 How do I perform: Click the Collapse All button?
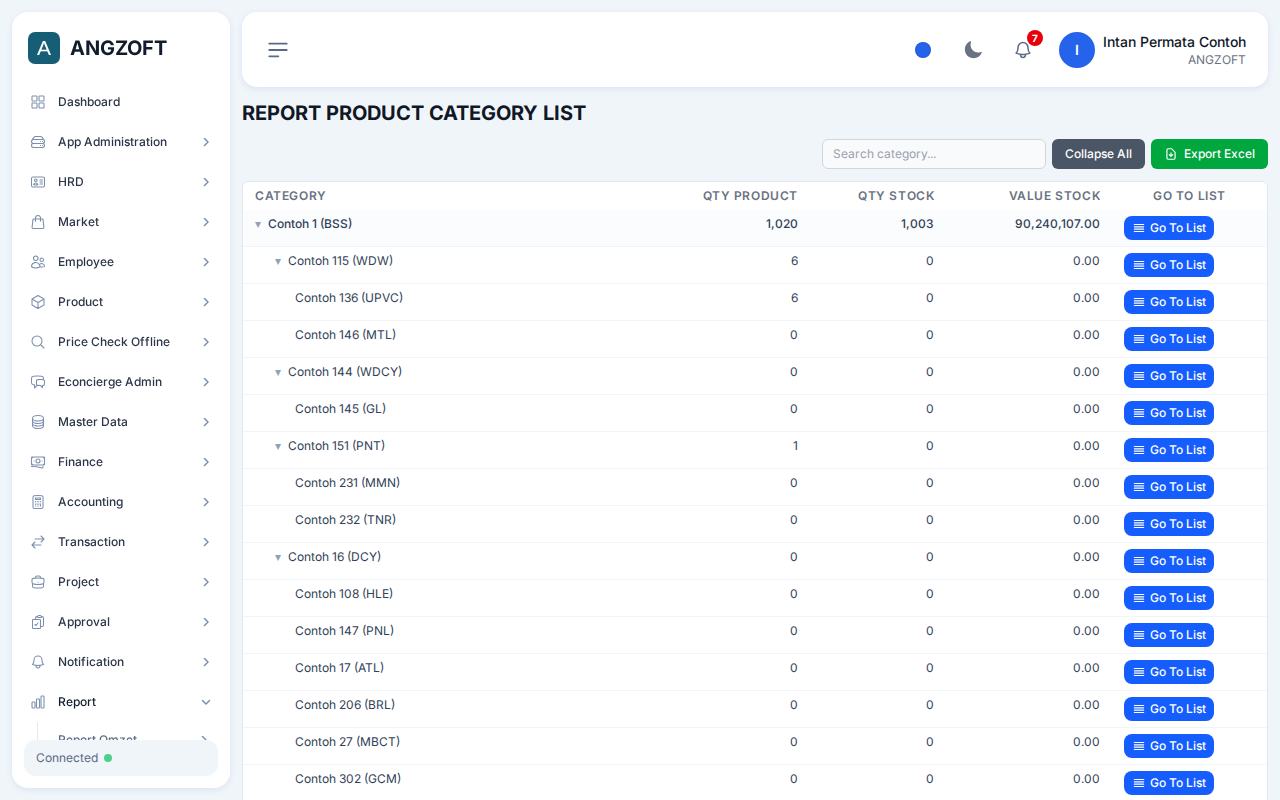pyautogui.click(x=1098, y=154)
